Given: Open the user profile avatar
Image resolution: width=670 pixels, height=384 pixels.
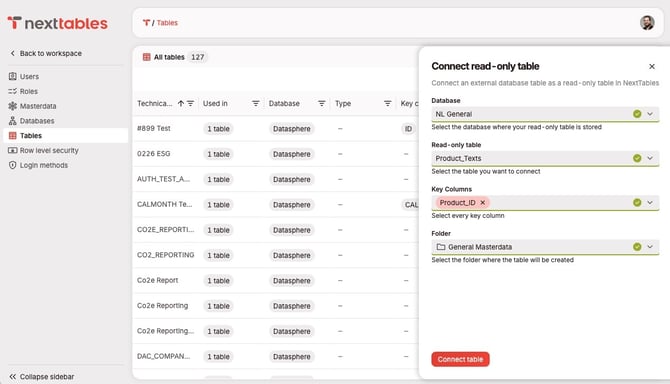Looking at the screenshot, I should [647, 23].
